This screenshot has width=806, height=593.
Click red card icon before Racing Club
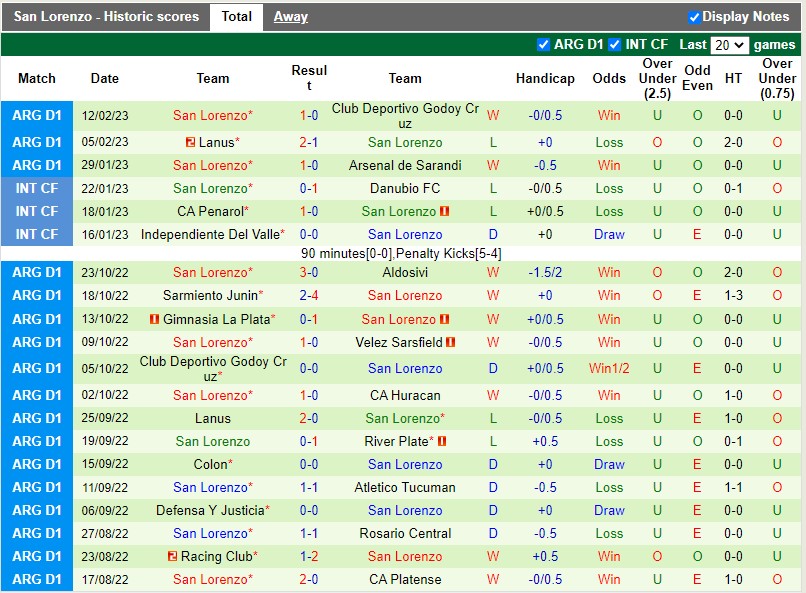pyautogui.click(x=173, y=557)
